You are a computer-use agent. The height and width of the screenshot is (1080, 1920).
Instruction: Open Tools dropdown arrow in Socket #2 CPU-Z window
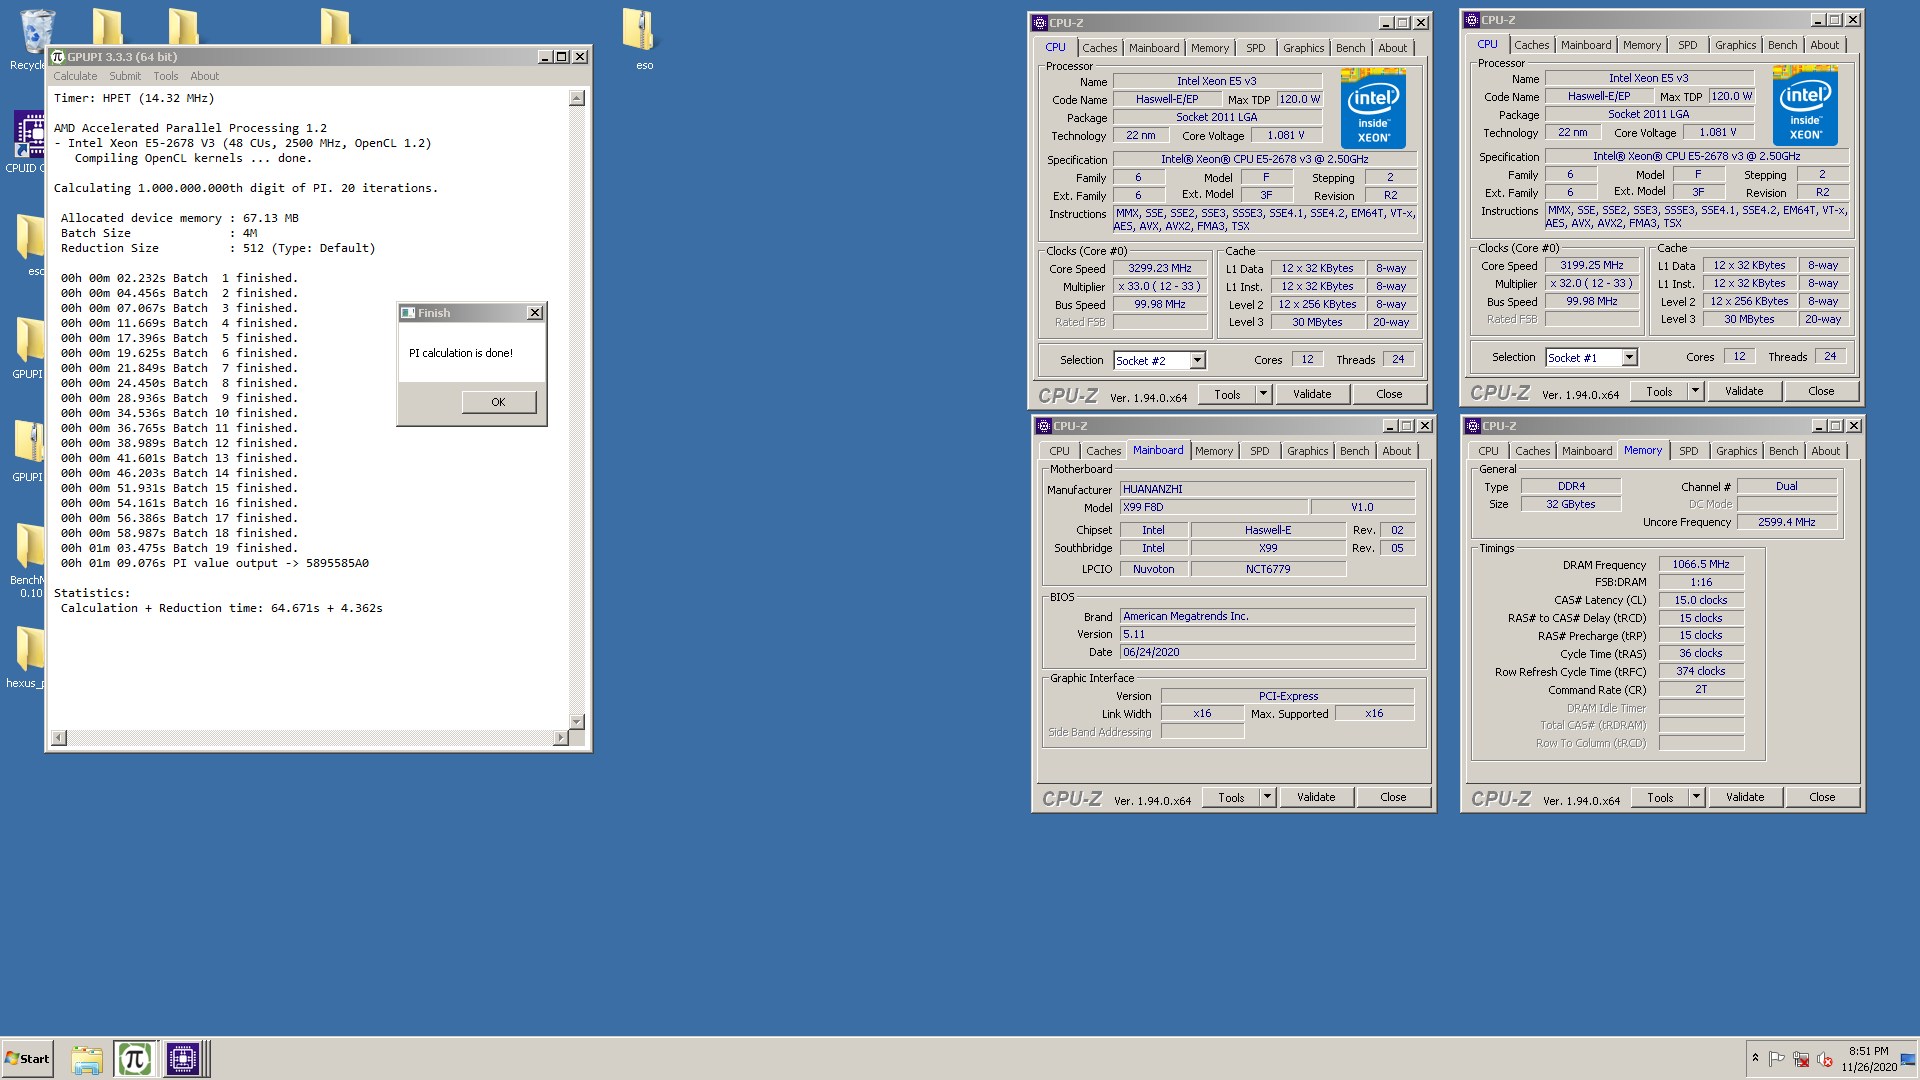pyautogui.click(x=1263, y=394)
